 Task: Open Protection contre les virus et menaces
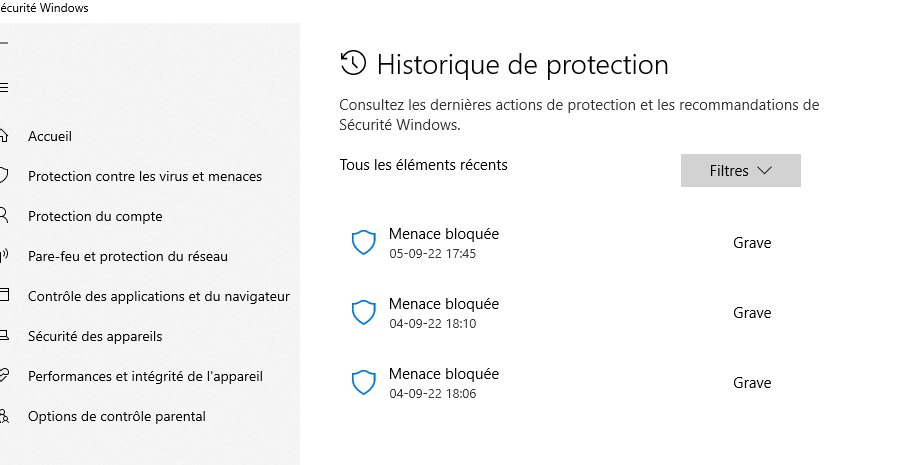[145, 176]
